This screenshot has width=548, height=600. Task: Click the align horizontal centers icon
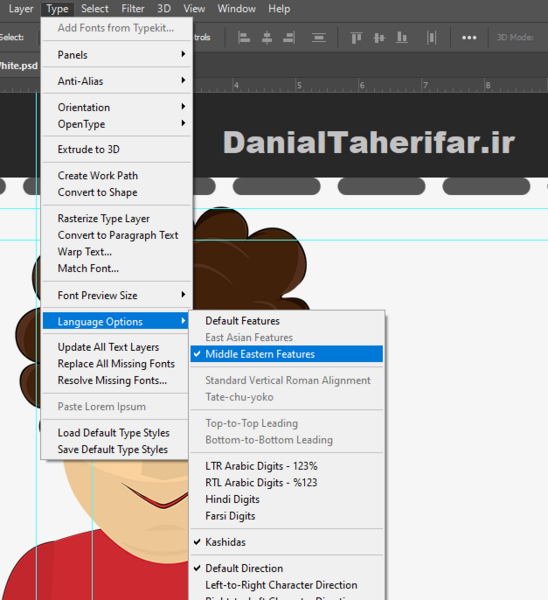(267, 38)
